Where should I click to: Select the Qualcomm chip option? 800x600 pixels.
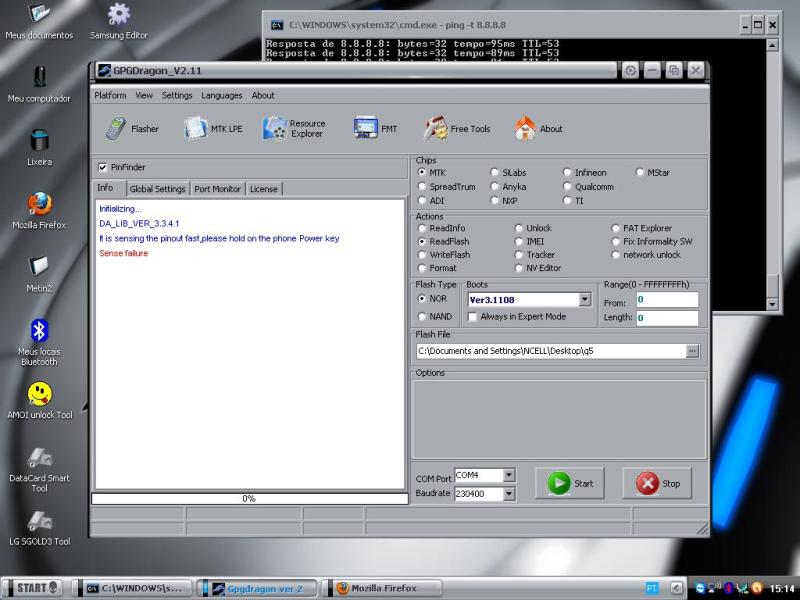pos(567,187)
